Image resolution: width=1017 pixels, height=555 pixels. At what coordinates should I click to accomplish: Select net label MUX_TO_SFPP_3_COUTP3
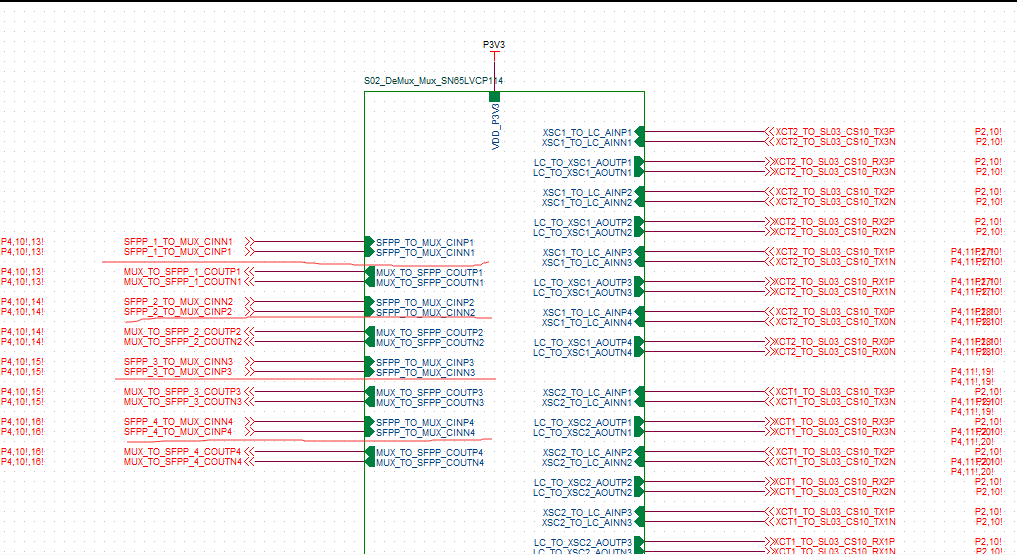pyautogui.click(x=182, y=392)
